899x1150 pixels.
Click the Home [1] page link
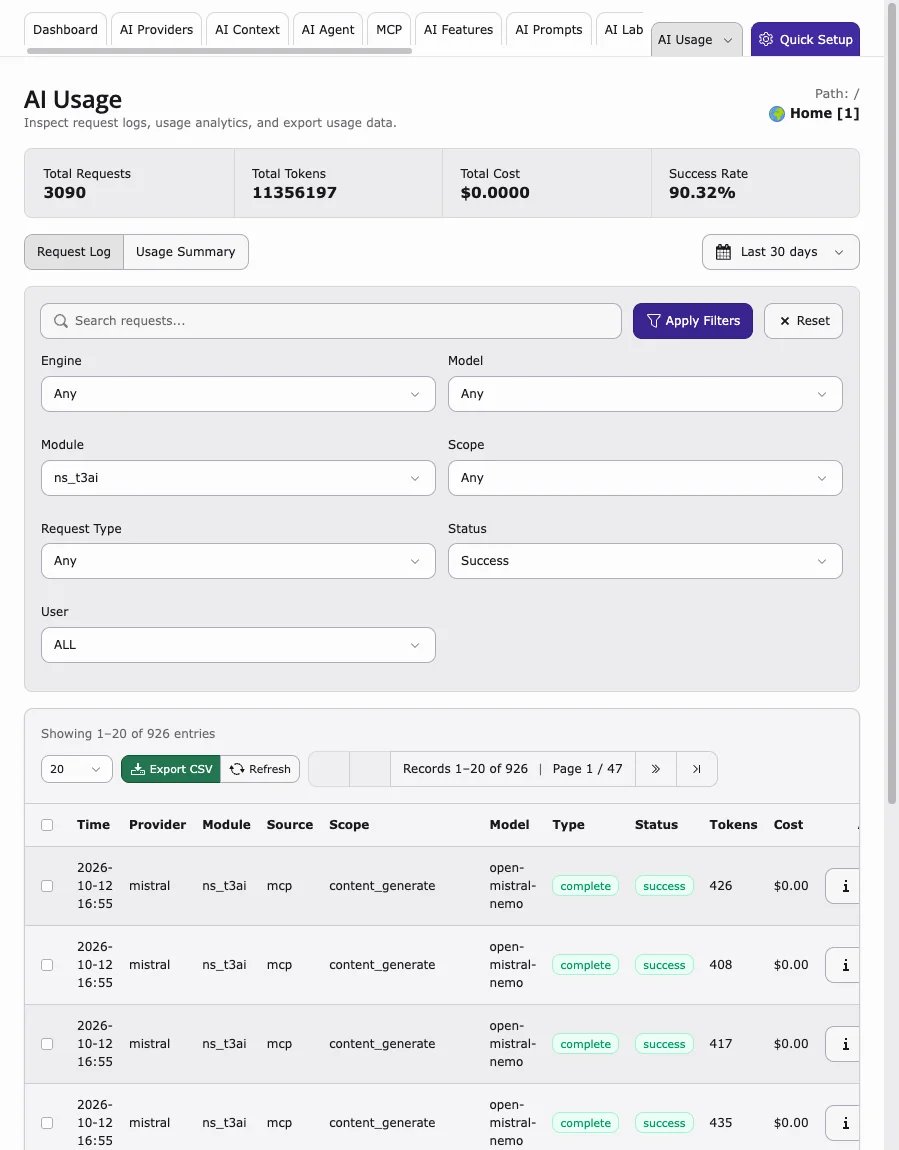[x=824, y=114]
